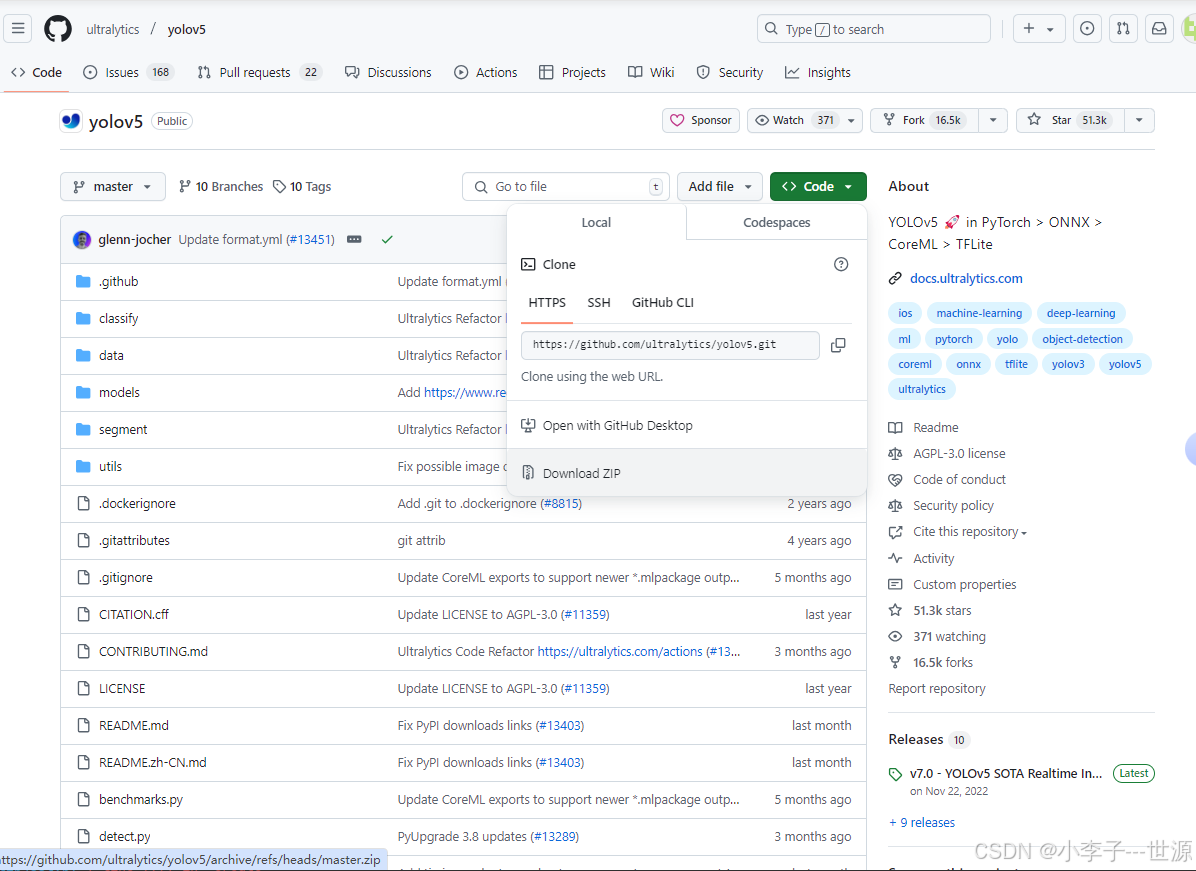Open the pull requests icon in header
The width and height of the screenshot is (1196, 871).
[x=1123, y=29]
